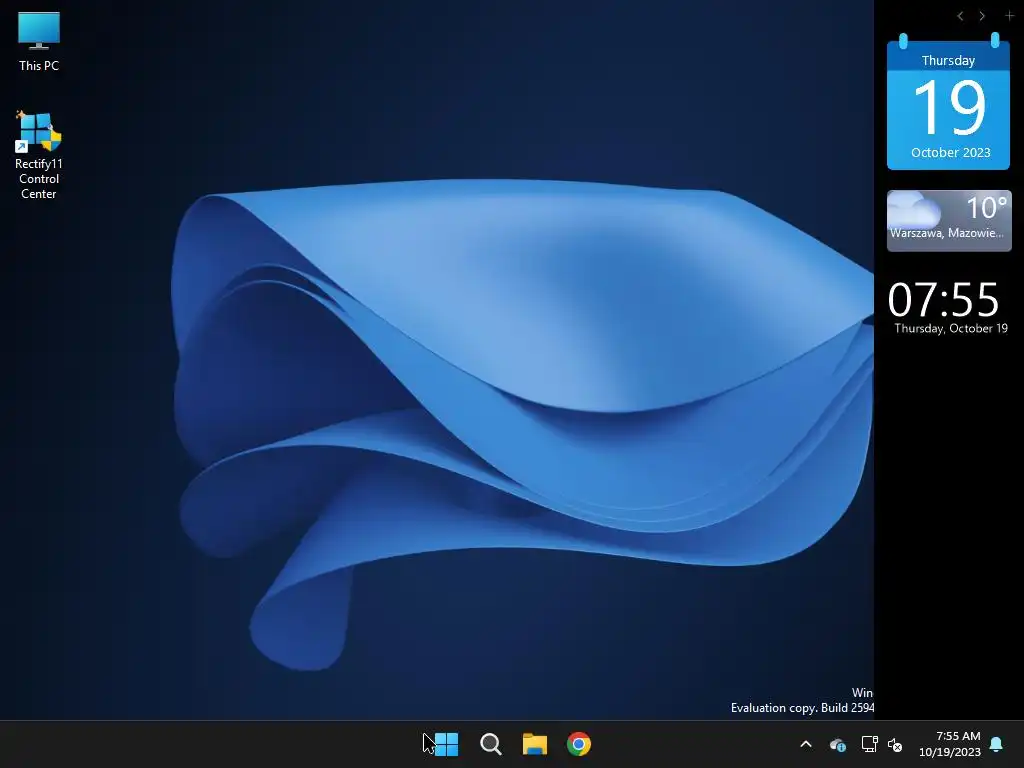Open the notifications bell icon
The image size is (1024, 768).
(997, 744)
